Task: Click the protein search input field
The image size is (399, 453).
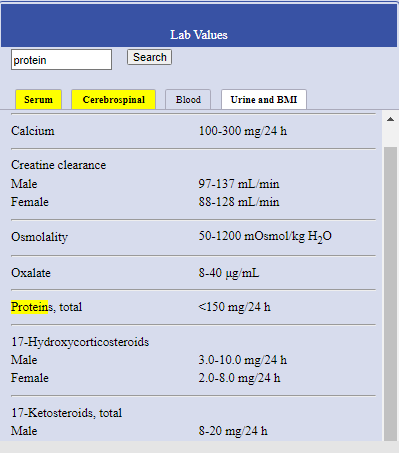Action: coord(61,60)
